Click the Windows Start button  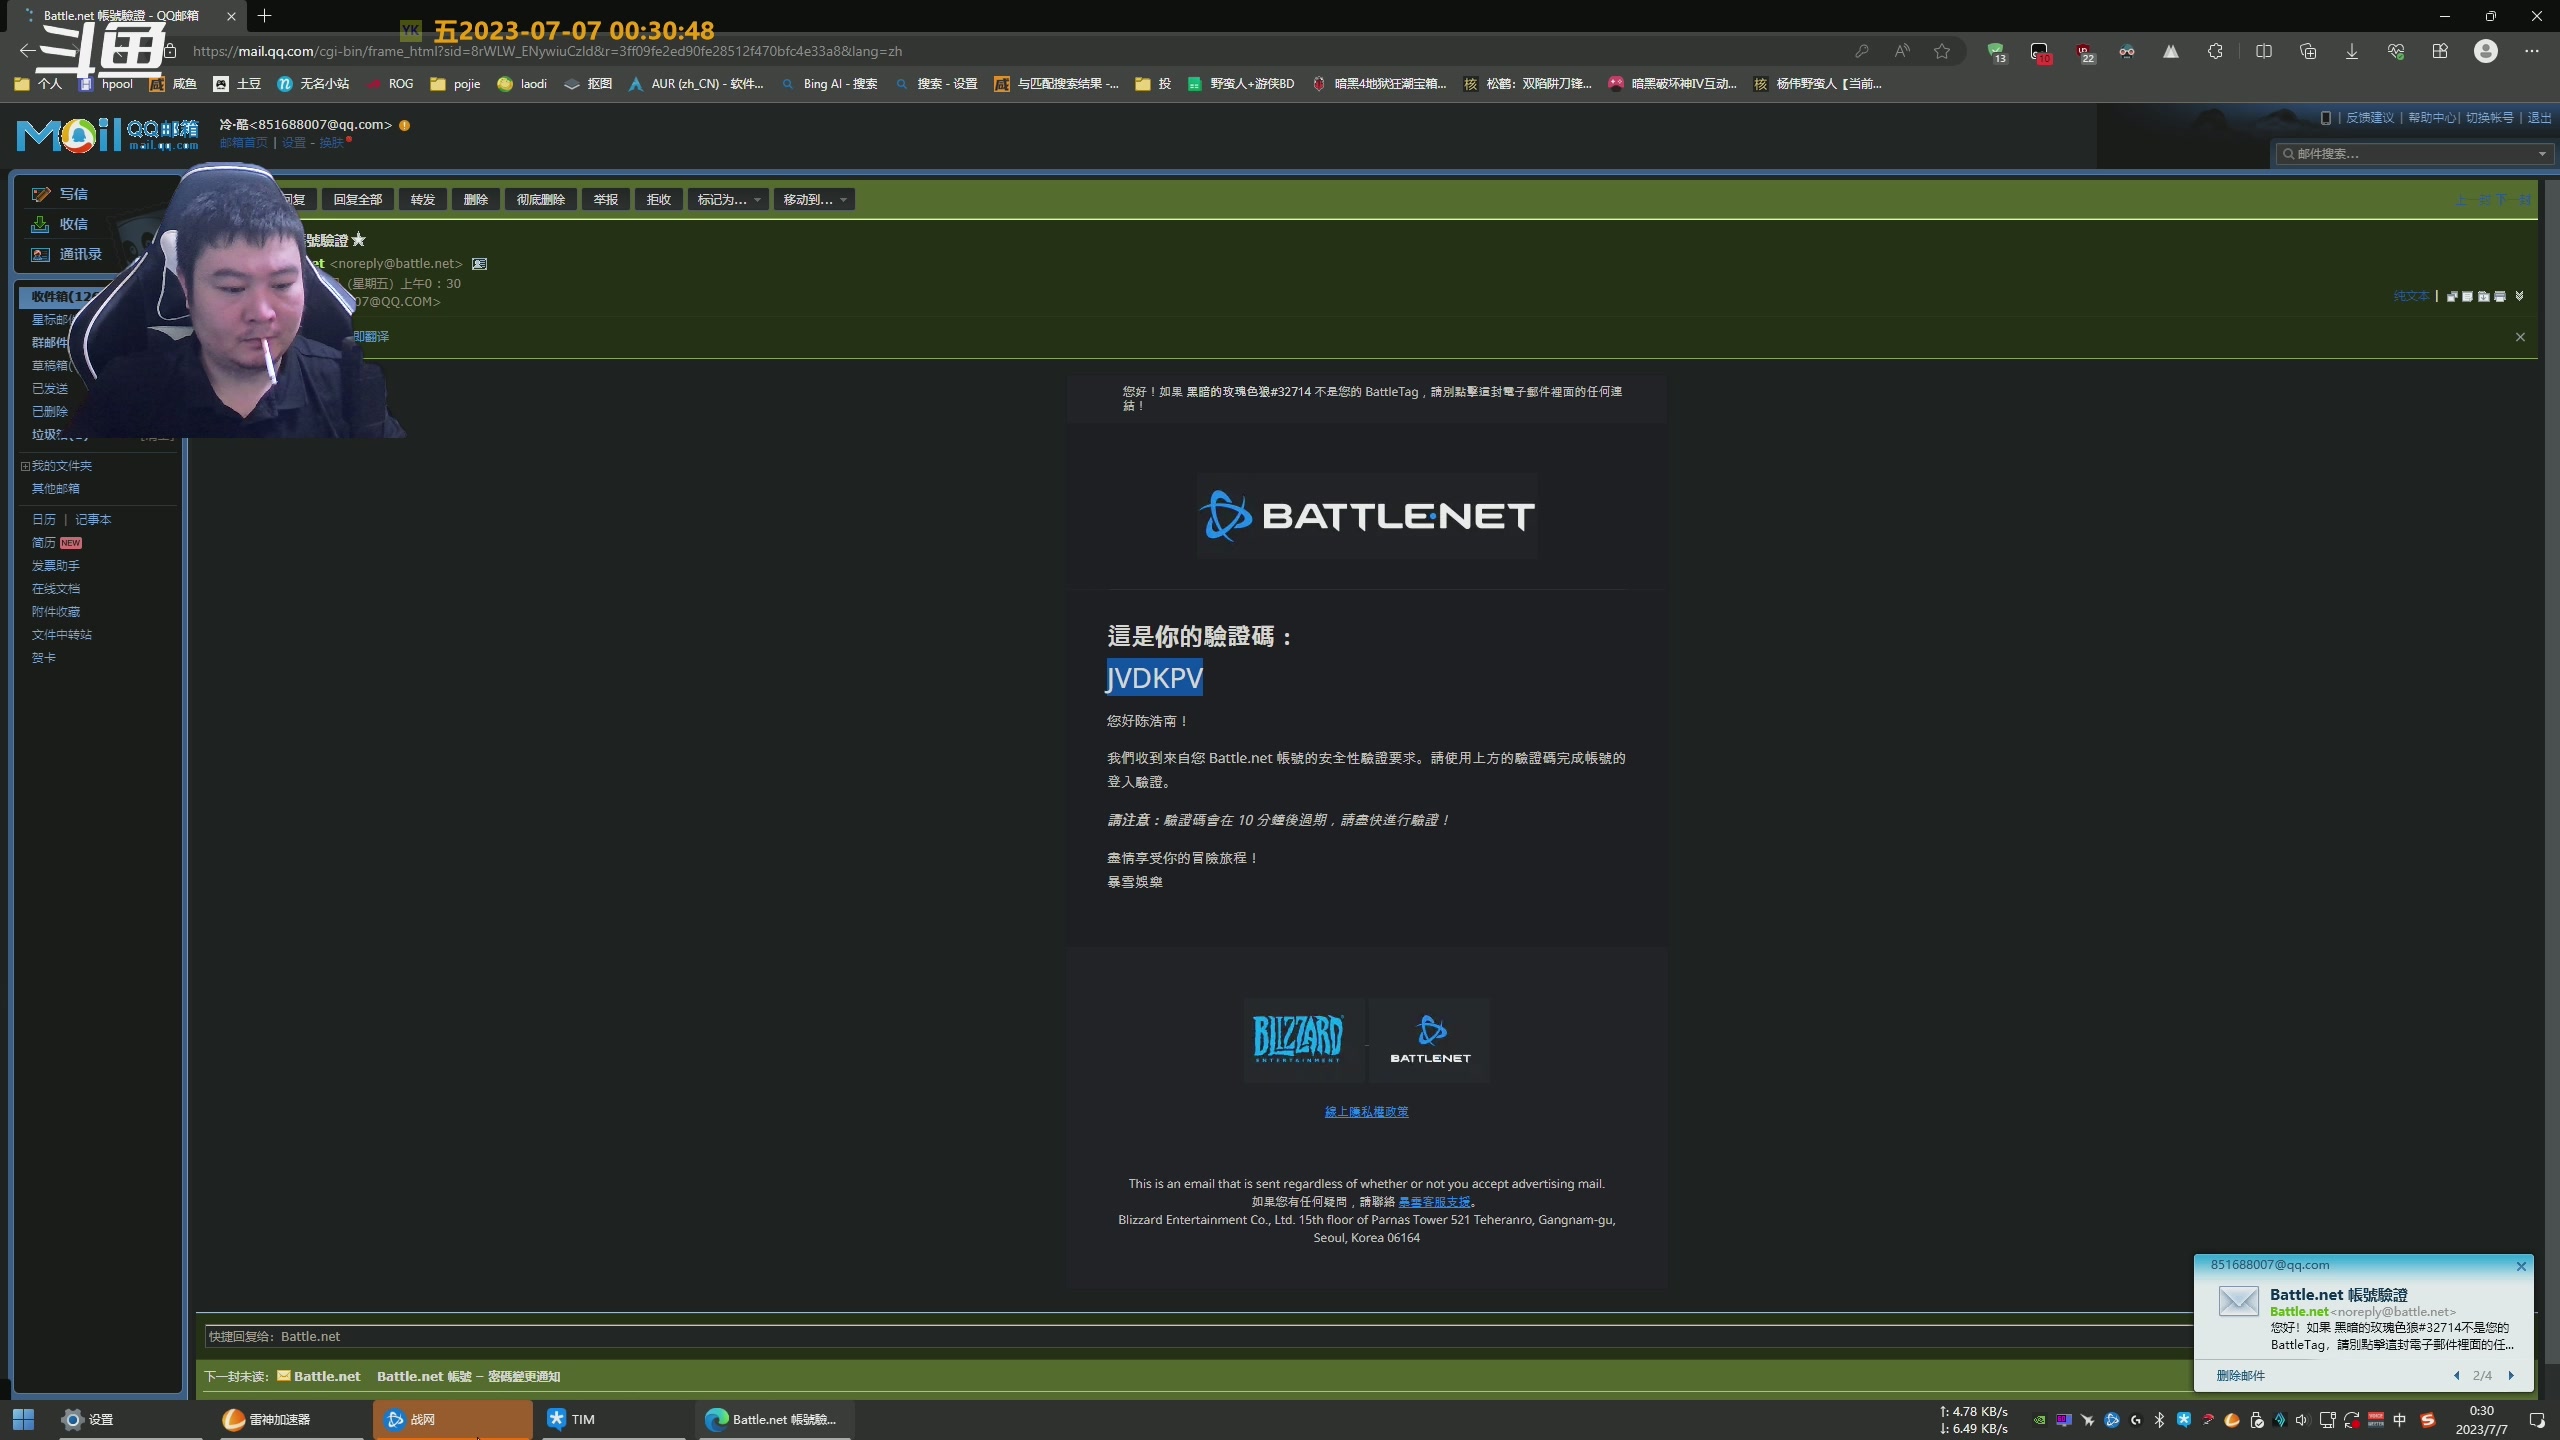[x=23, y=1419]
